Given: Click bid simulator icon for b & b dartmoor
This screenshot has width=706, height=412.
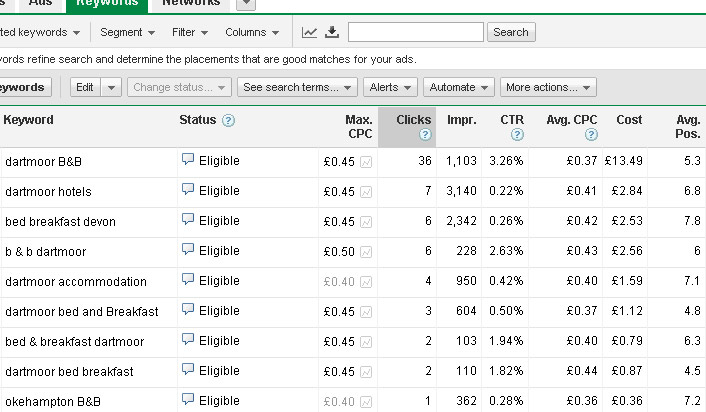Looking at the screenshot, I should click(x=366, y=252).
